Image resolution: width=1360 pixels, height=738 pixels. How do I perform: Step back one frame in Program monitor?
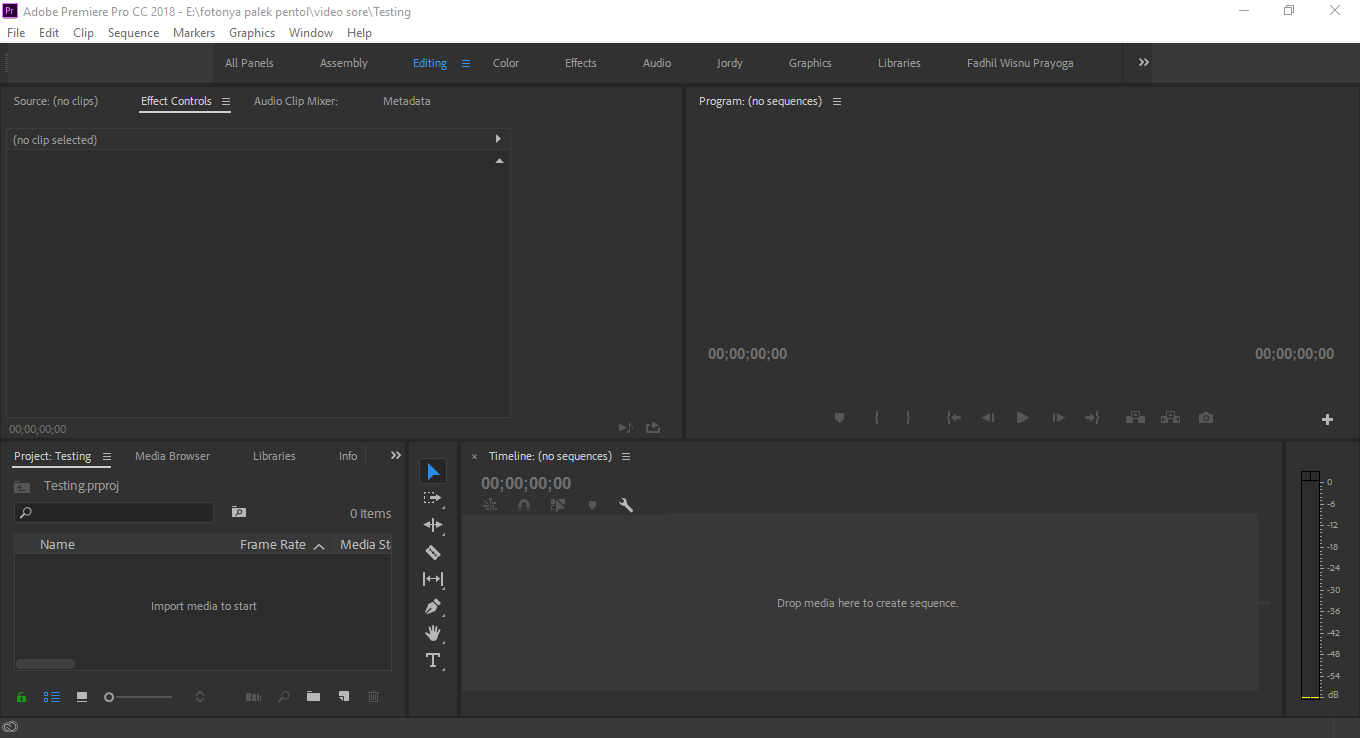[988, 418]
